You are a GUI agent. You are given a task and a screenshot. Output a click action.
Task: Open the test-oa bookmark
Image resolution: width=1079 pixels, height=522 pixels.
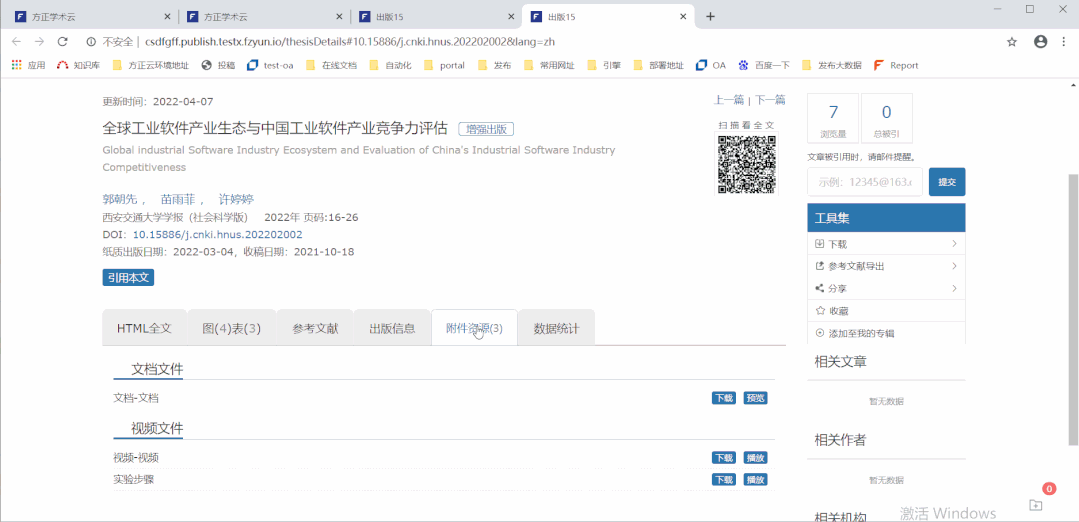coord(270,65)
